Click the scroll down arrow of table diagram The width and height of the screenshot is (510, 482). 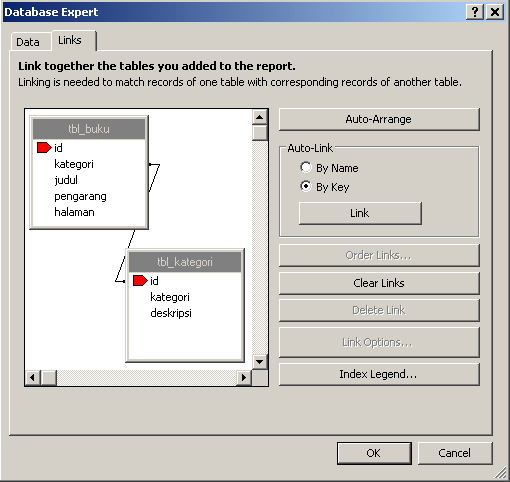tap(260, 362)
